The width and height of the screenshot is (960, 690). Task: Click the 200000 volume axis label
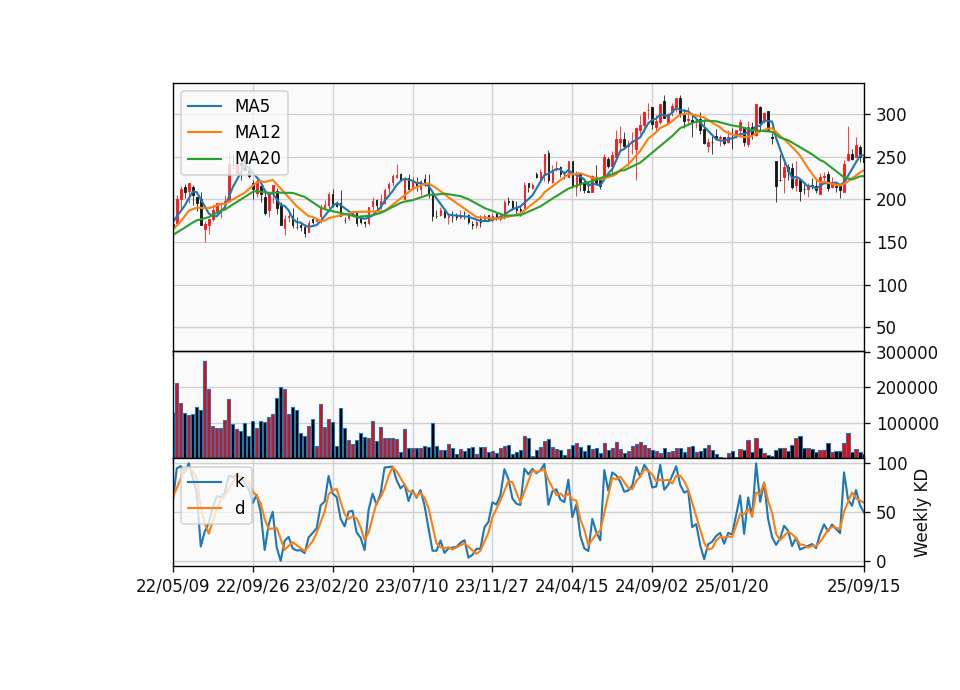pos(907,388)
